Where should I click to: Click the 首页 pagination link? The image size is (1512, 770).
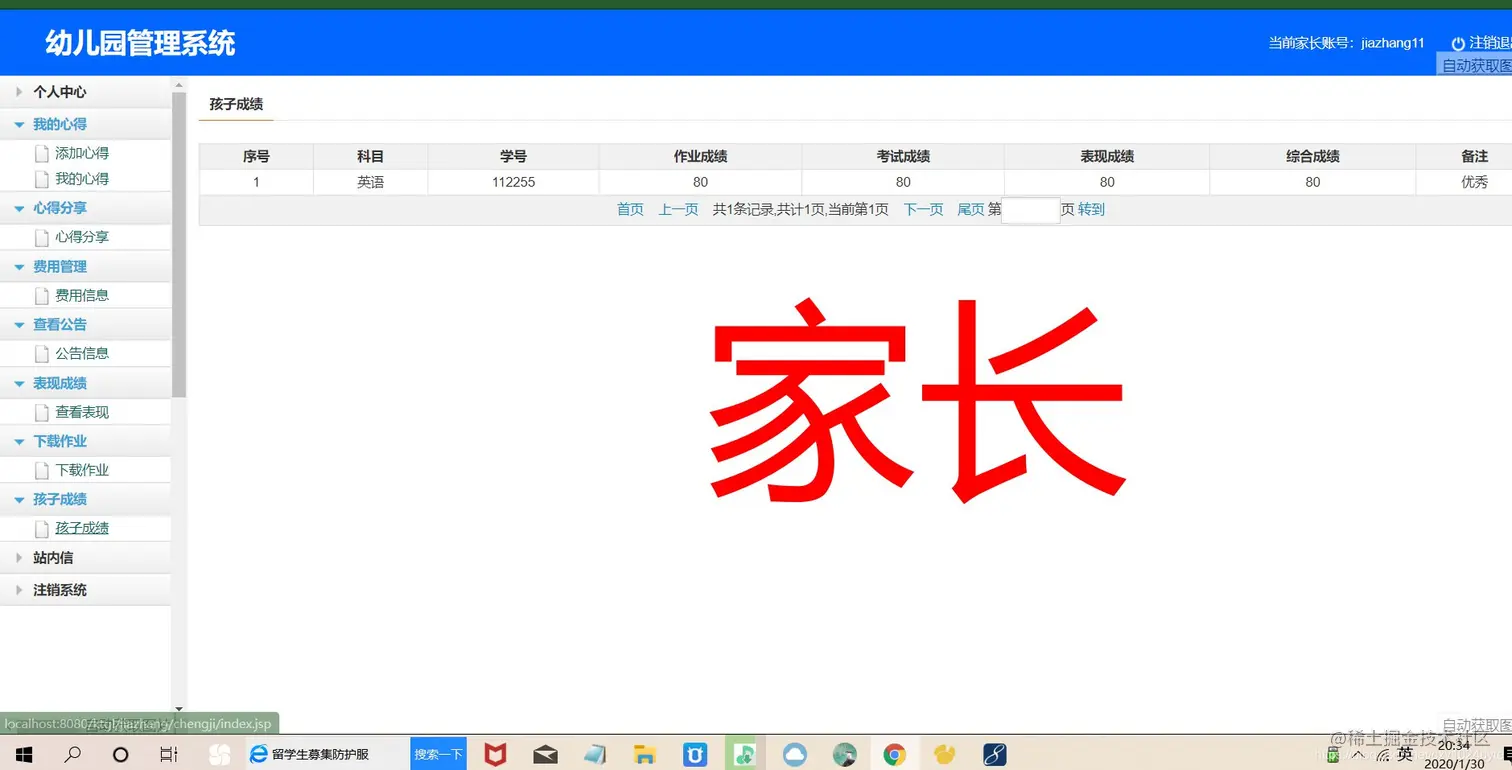pyautogui.click(x=630, y=209)
